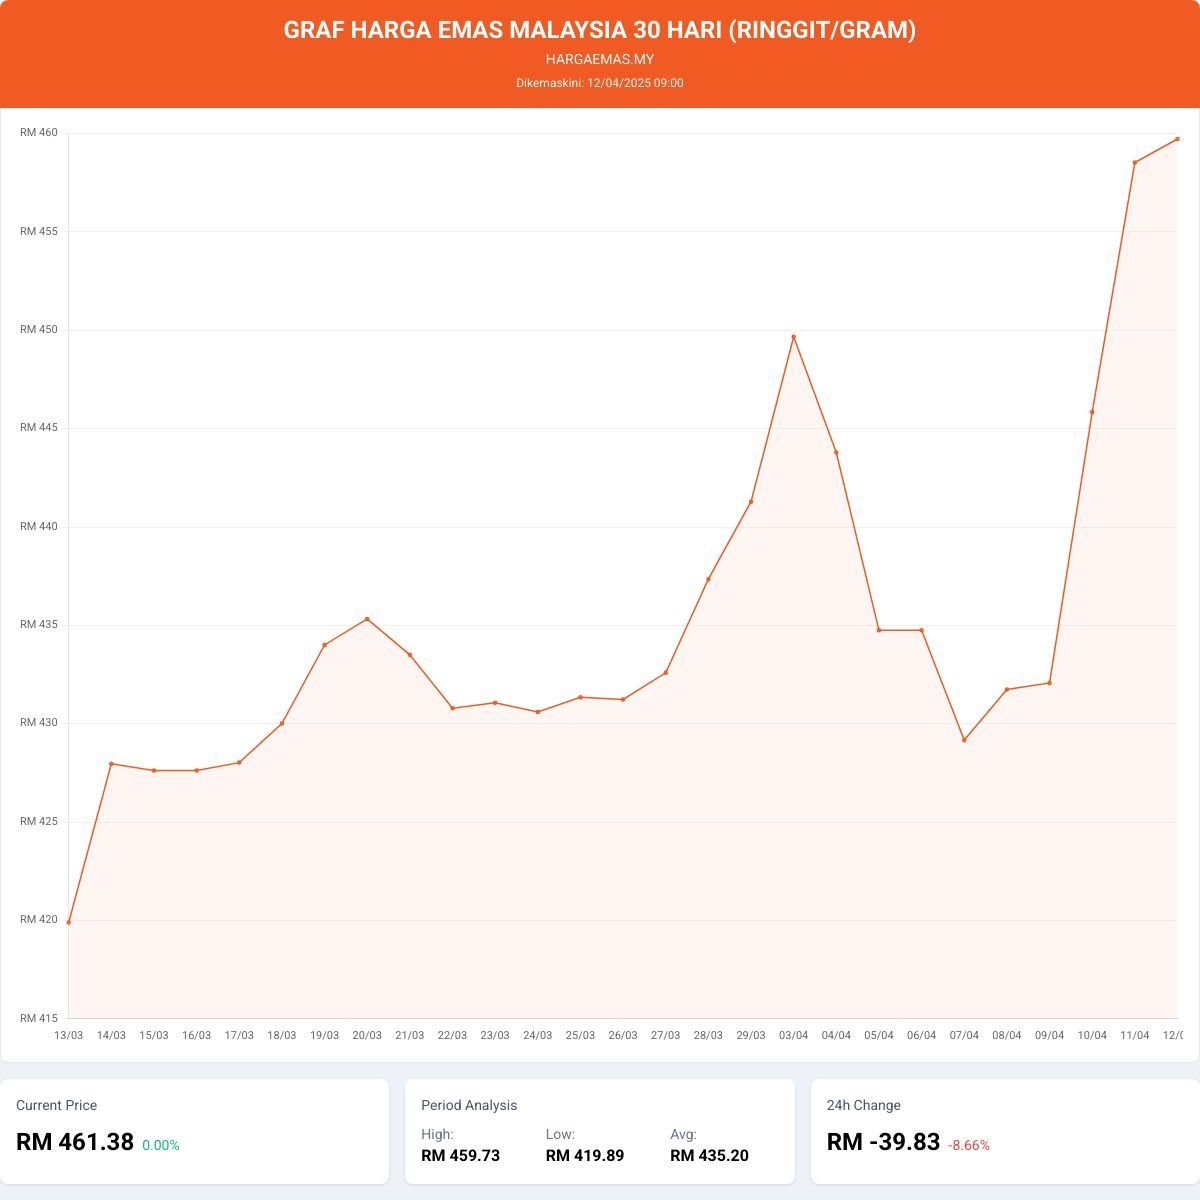
Task: Select the 13/03 lowest data point
Action: (x=69, y=922)
